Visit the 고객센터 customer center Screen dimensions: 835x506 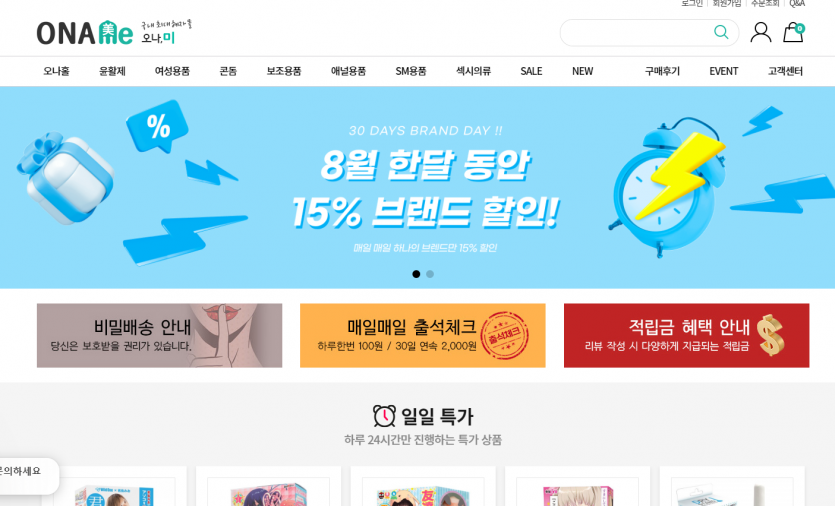pos(785,71)
